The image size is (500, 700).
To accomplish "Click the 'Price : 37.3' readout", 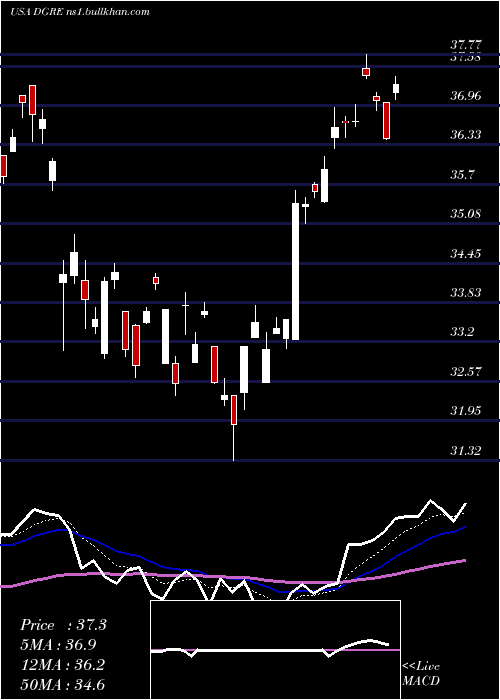I will click(63, 625).
